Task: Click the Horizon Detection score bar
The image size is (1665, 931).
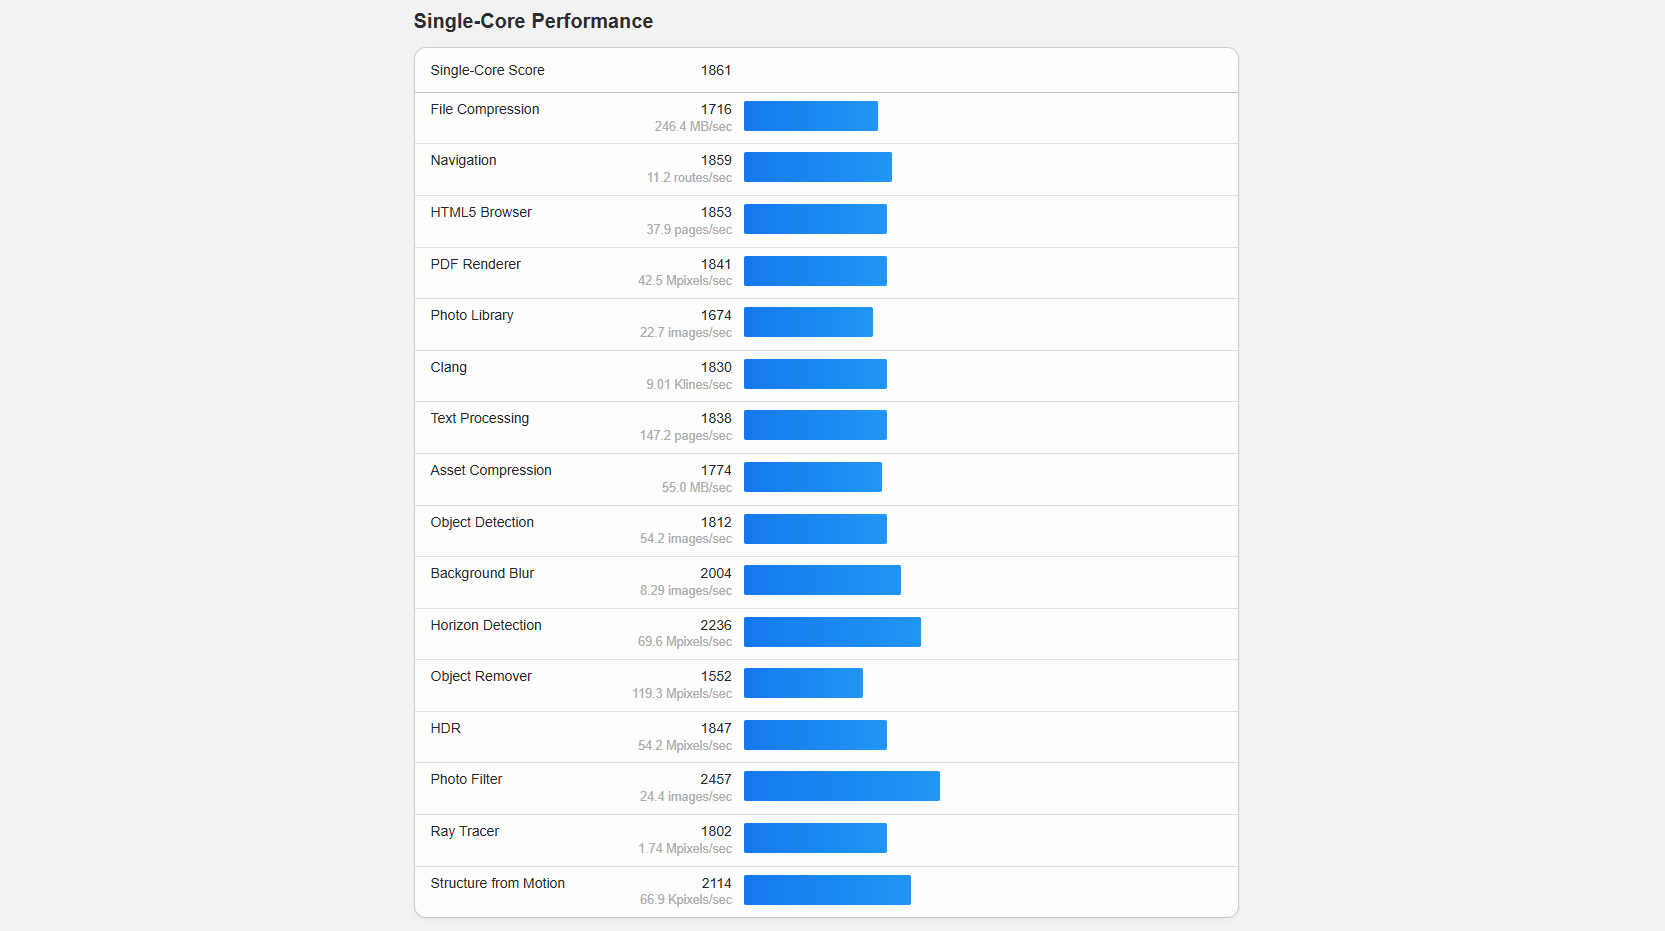Action: click(832, 632)
